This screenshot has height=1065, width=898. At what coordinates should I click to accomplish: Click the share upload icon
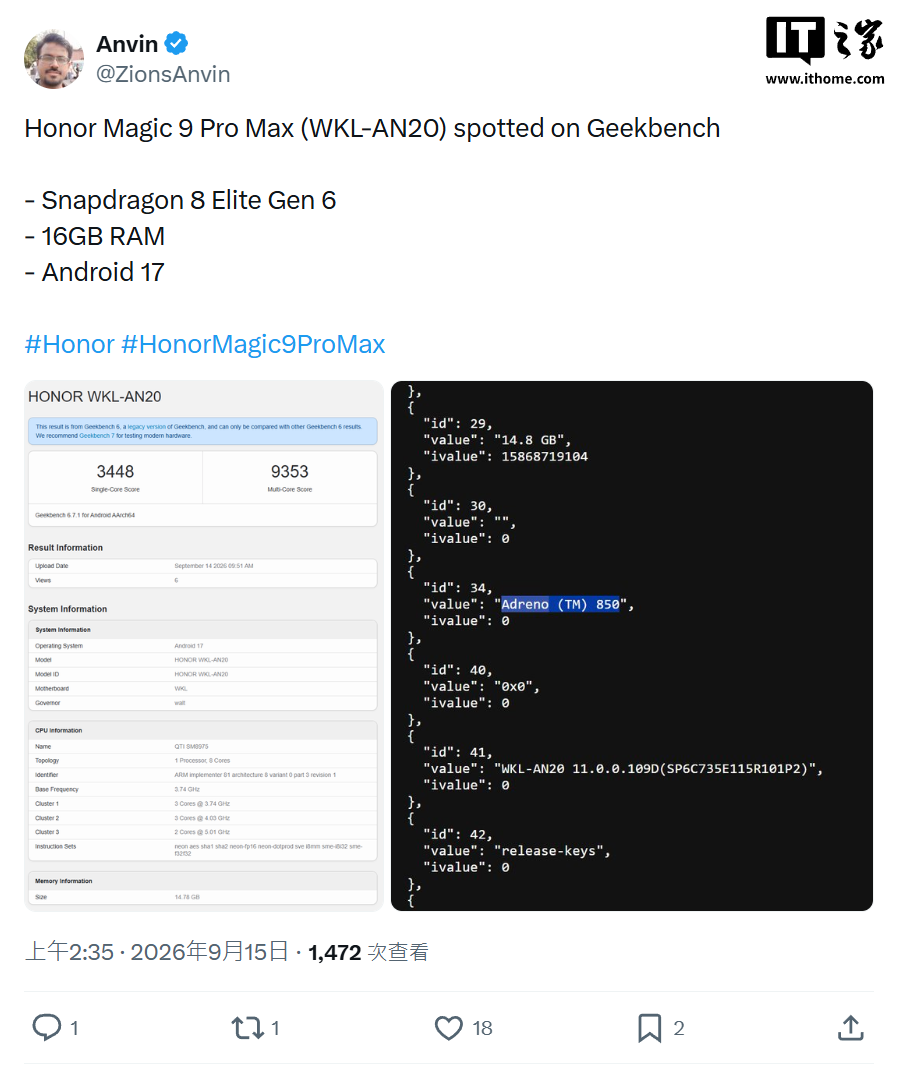[850, 1028]
